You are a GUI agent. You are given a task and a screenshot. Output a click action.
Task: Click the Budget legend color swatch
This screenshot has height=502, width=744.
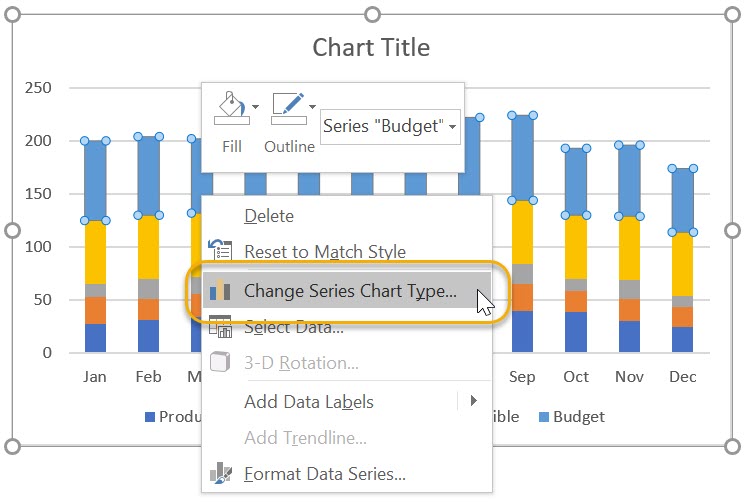[x=544, y=417]
